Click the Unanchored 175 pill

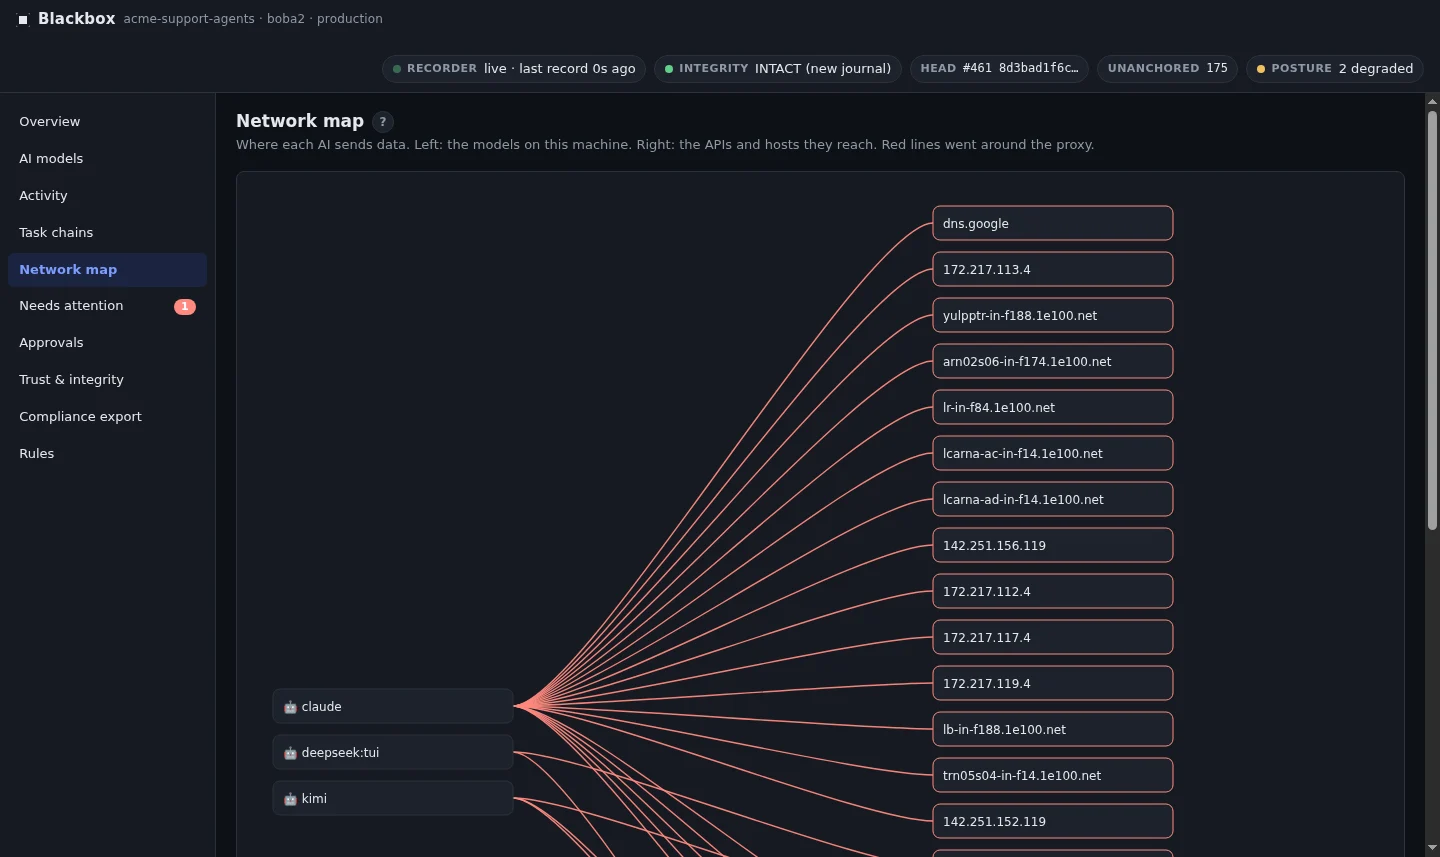point(1168,69)
